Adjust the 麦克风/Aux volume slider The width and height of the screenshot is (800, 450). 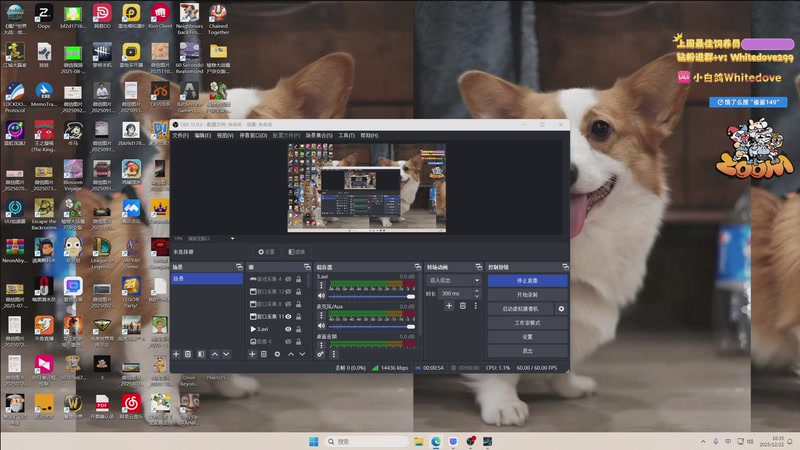(372, 327)
